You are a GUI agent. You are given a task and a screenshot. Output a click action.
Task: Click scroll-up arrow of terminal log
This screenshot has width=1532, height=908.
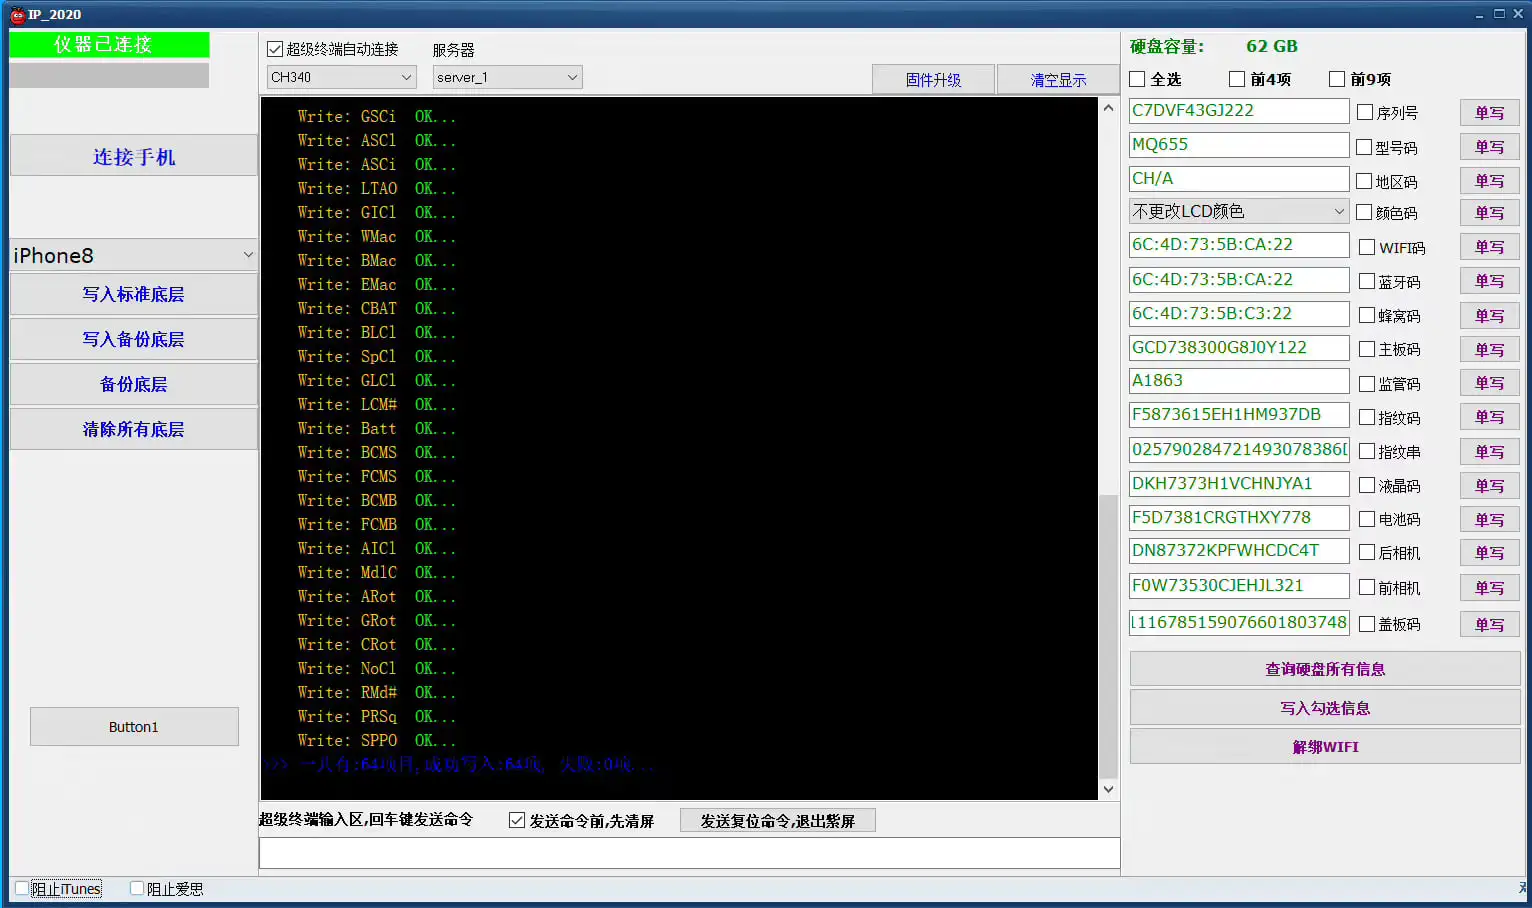(1108, 107)
